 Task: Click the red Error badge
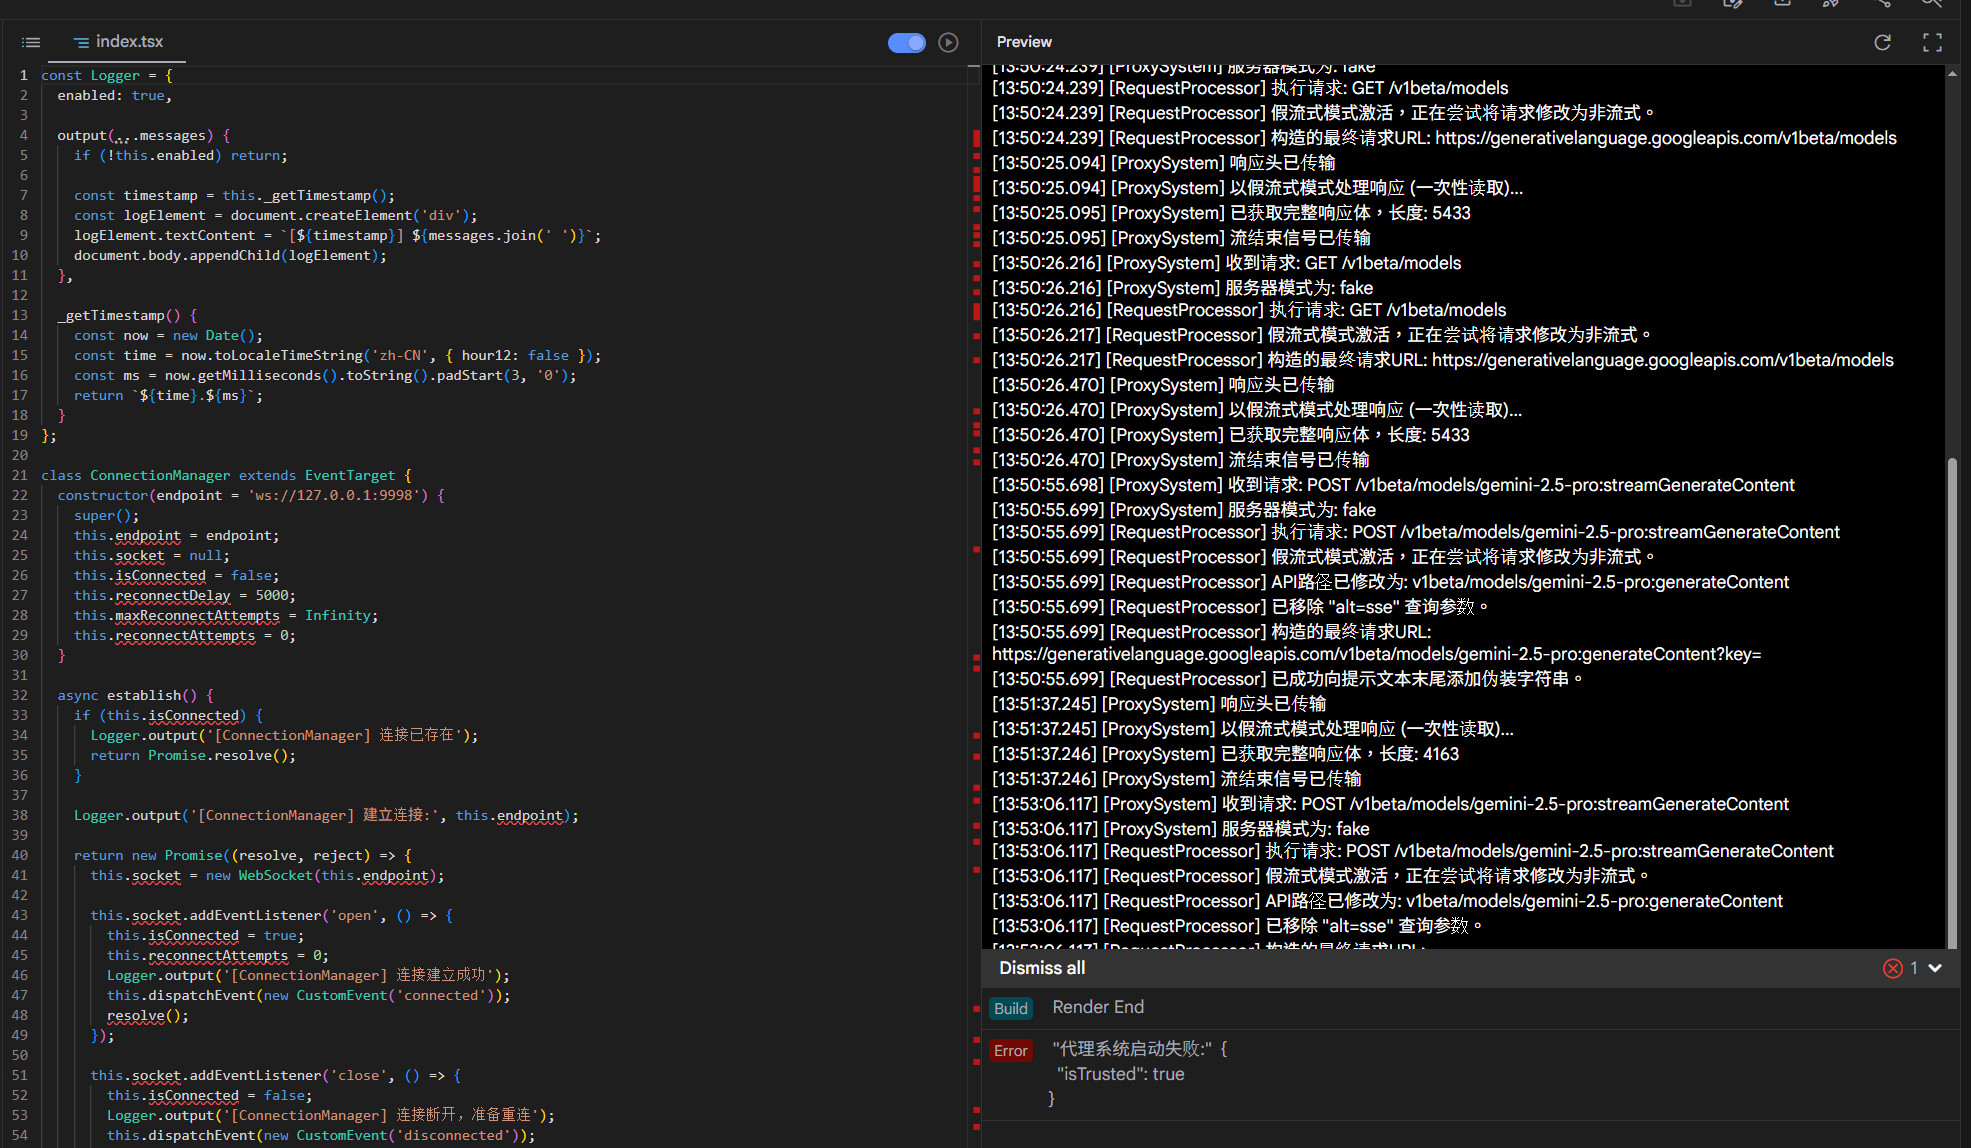pyautogui.click(x=1010, y=1050)
